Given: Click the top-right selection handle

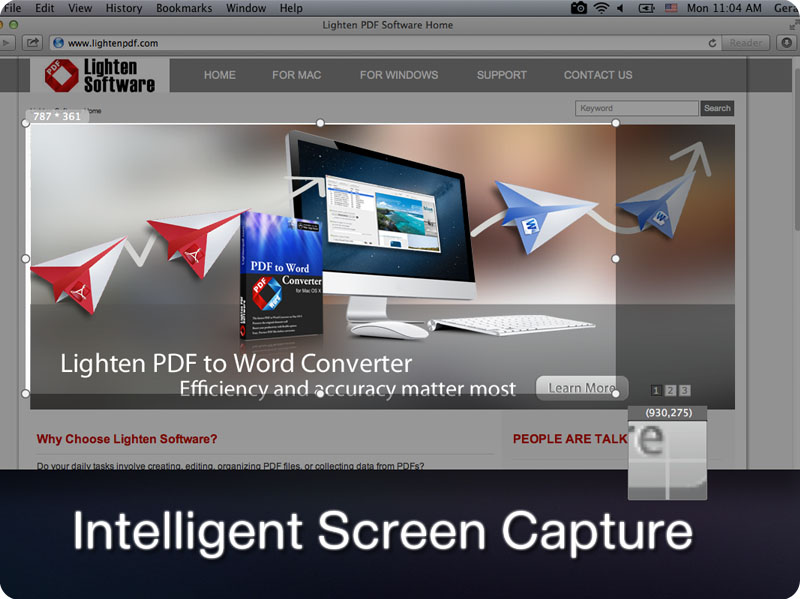Looking at the screenshot, I should tap(616, 122).
